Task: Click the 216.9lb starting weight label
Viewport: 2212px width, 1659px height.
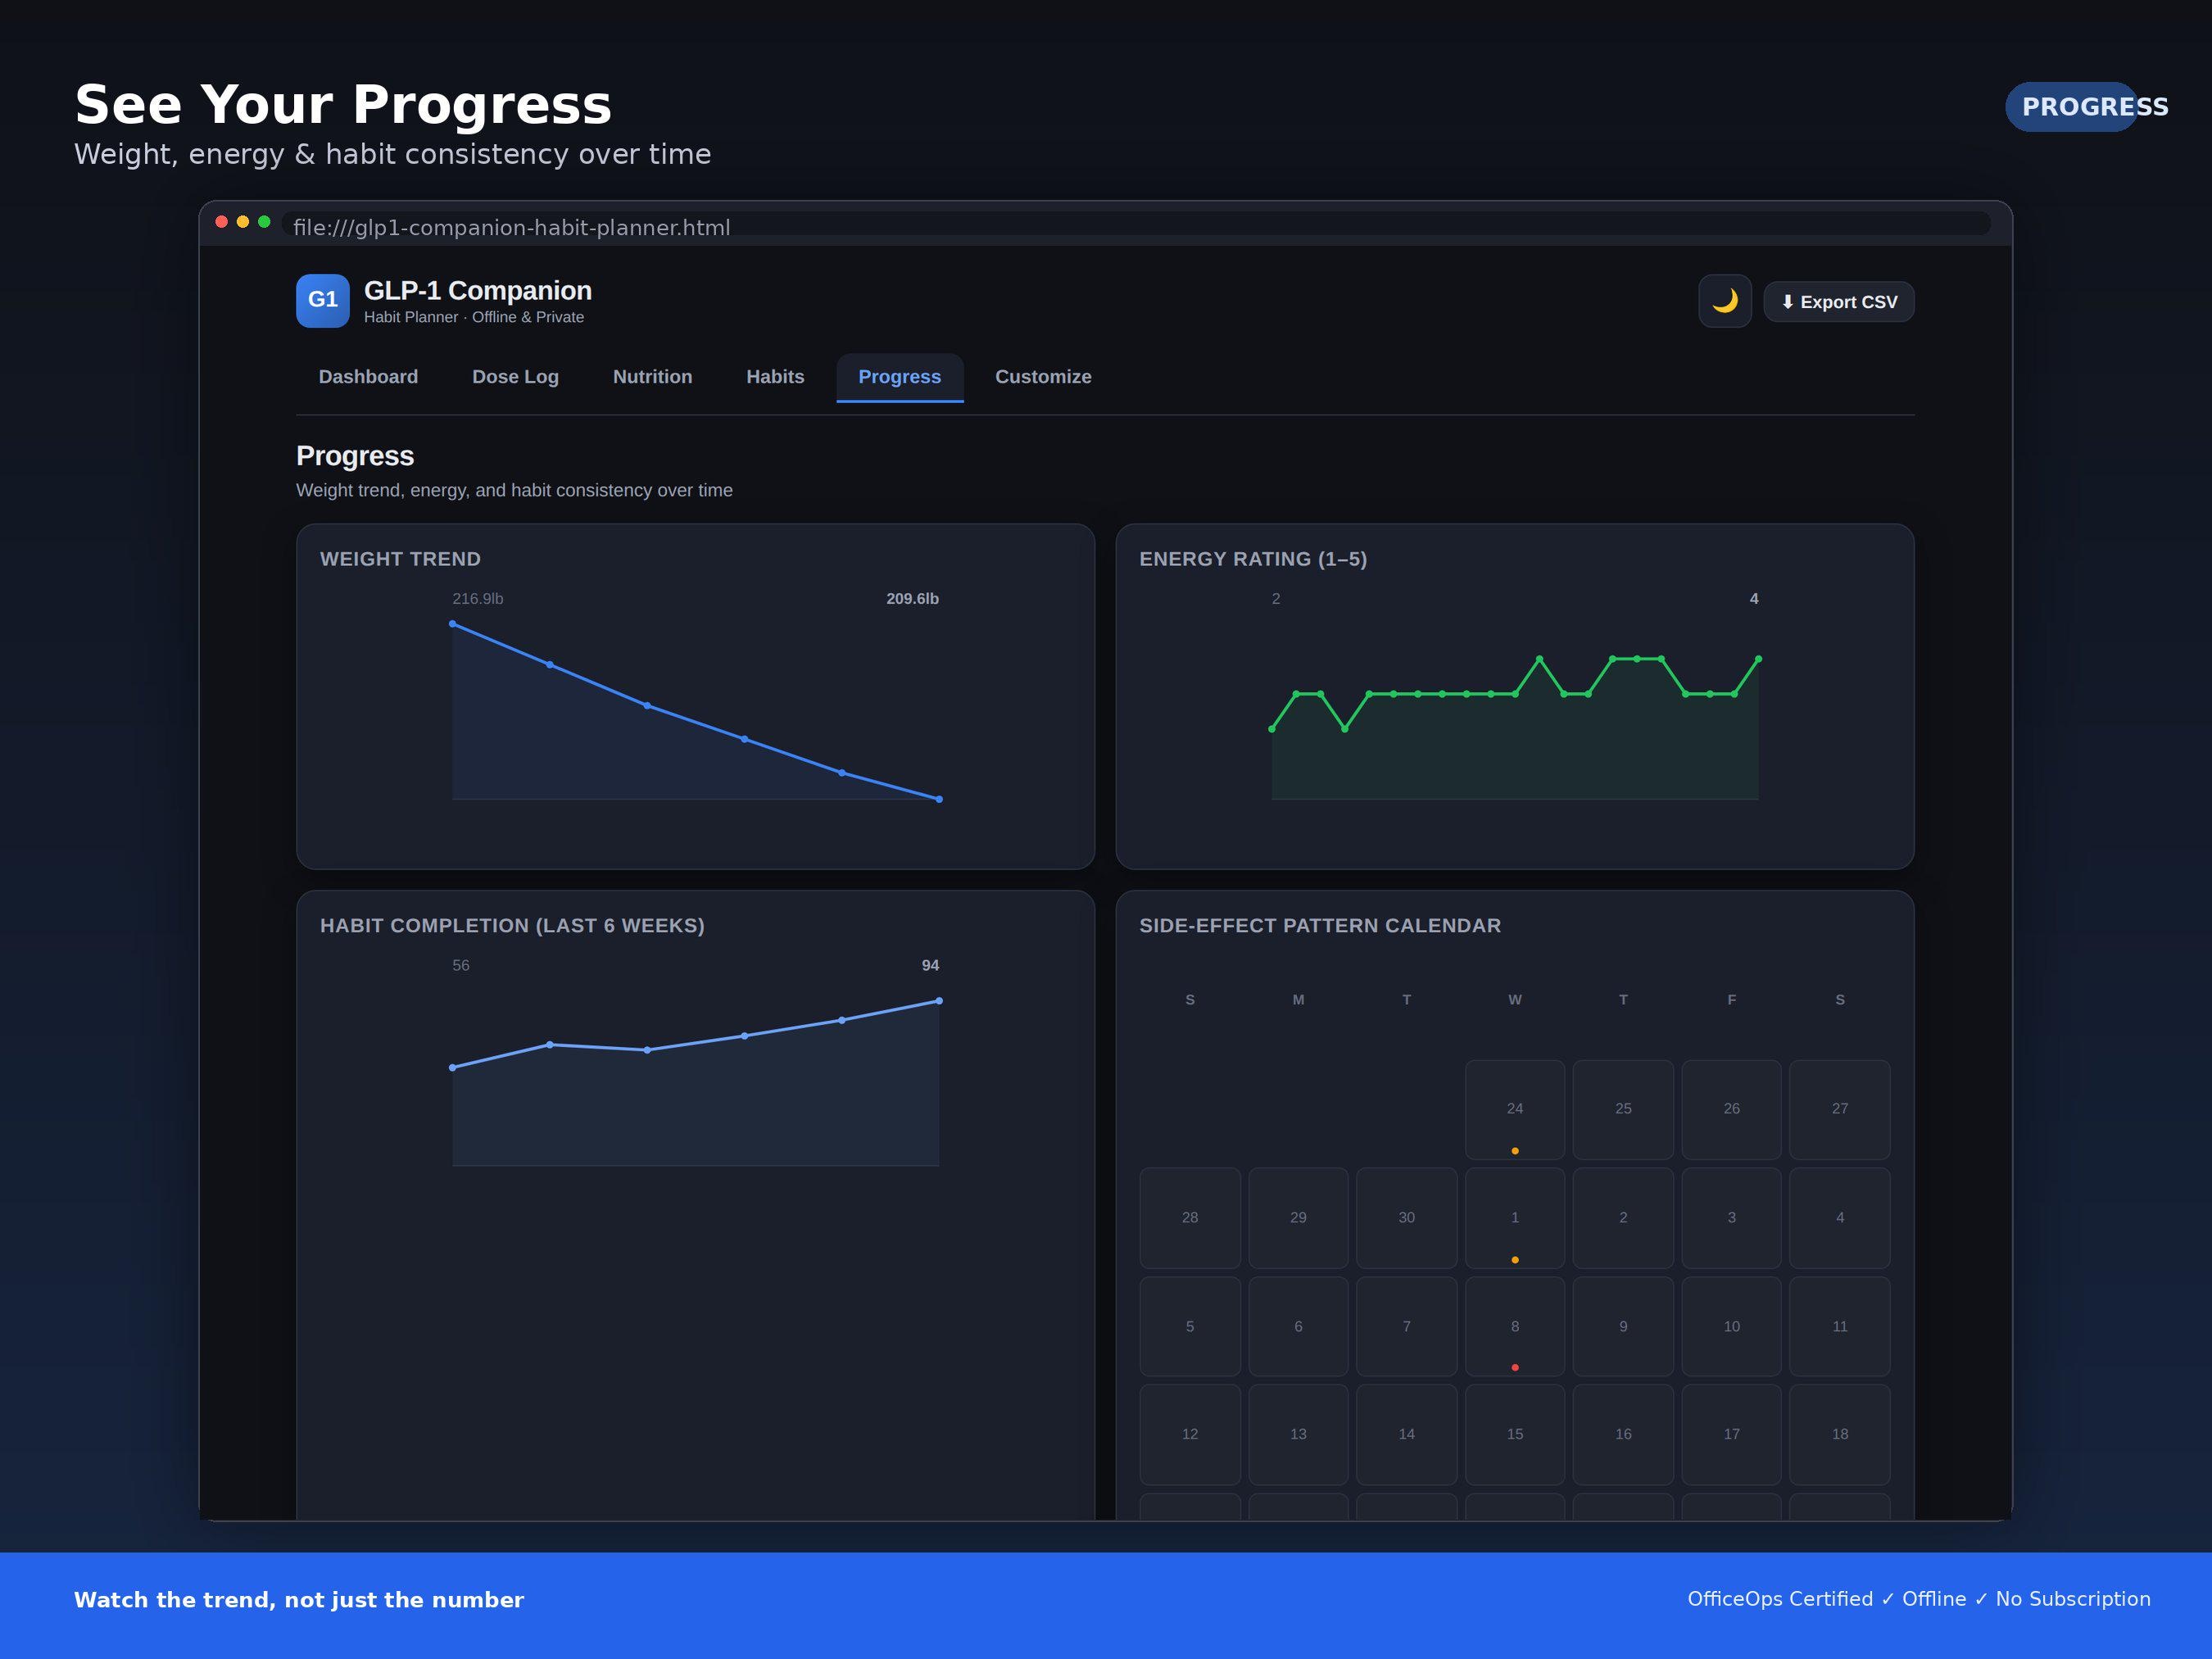Action: [x=477, y=599]
